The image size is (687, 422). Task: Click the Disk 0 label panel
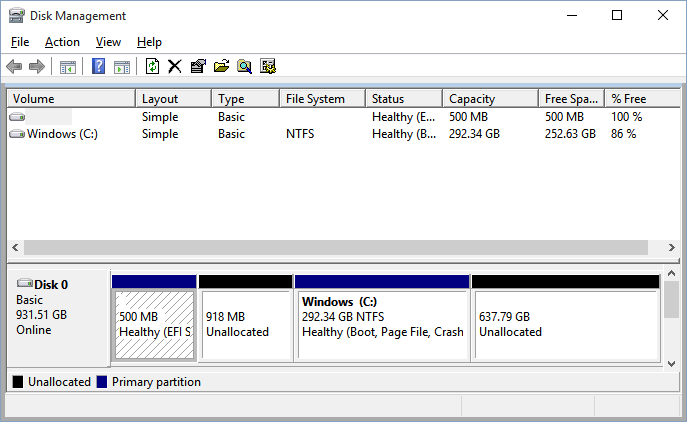click(x=56, y=315)
